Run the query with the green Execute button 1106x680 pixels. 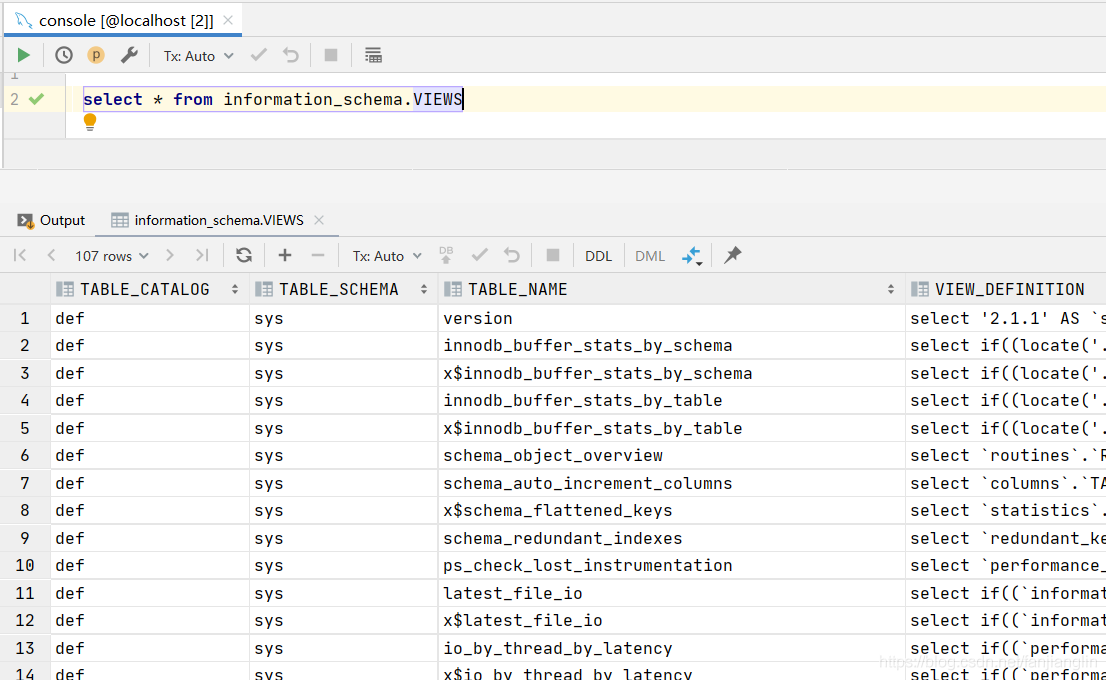[23, 55]
